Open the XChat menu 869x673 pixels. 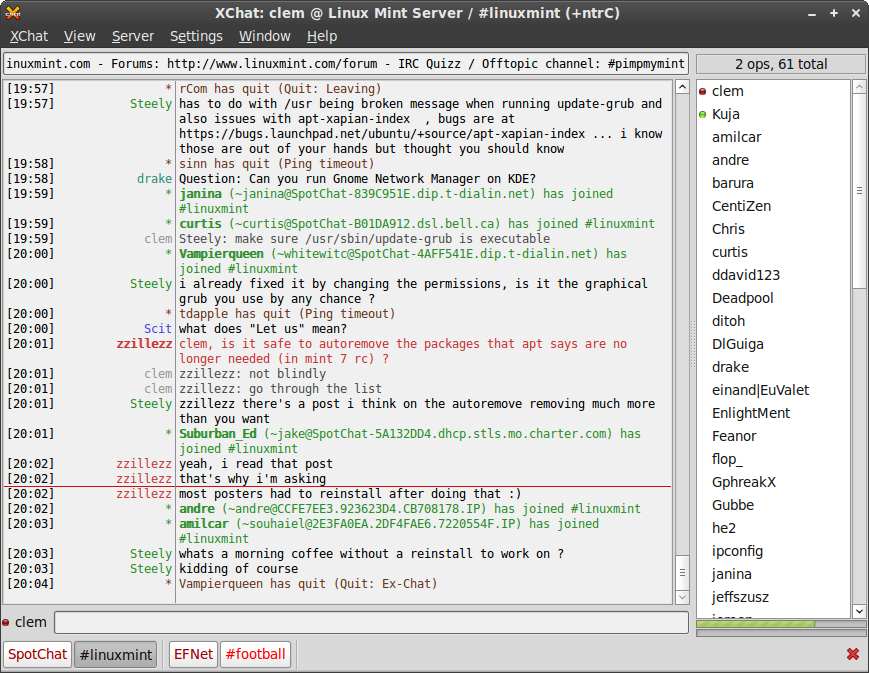(29, 37)
